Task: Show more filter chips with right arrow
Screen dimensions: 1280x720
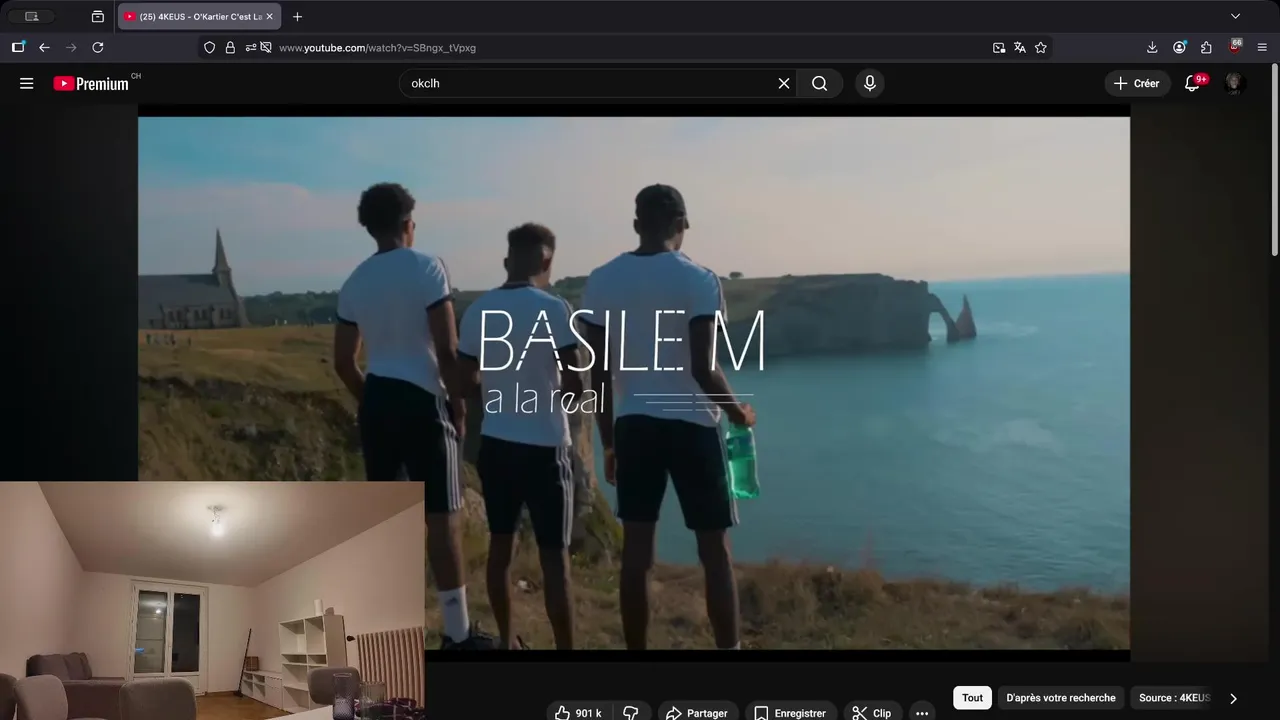Action: point(1233,698)
